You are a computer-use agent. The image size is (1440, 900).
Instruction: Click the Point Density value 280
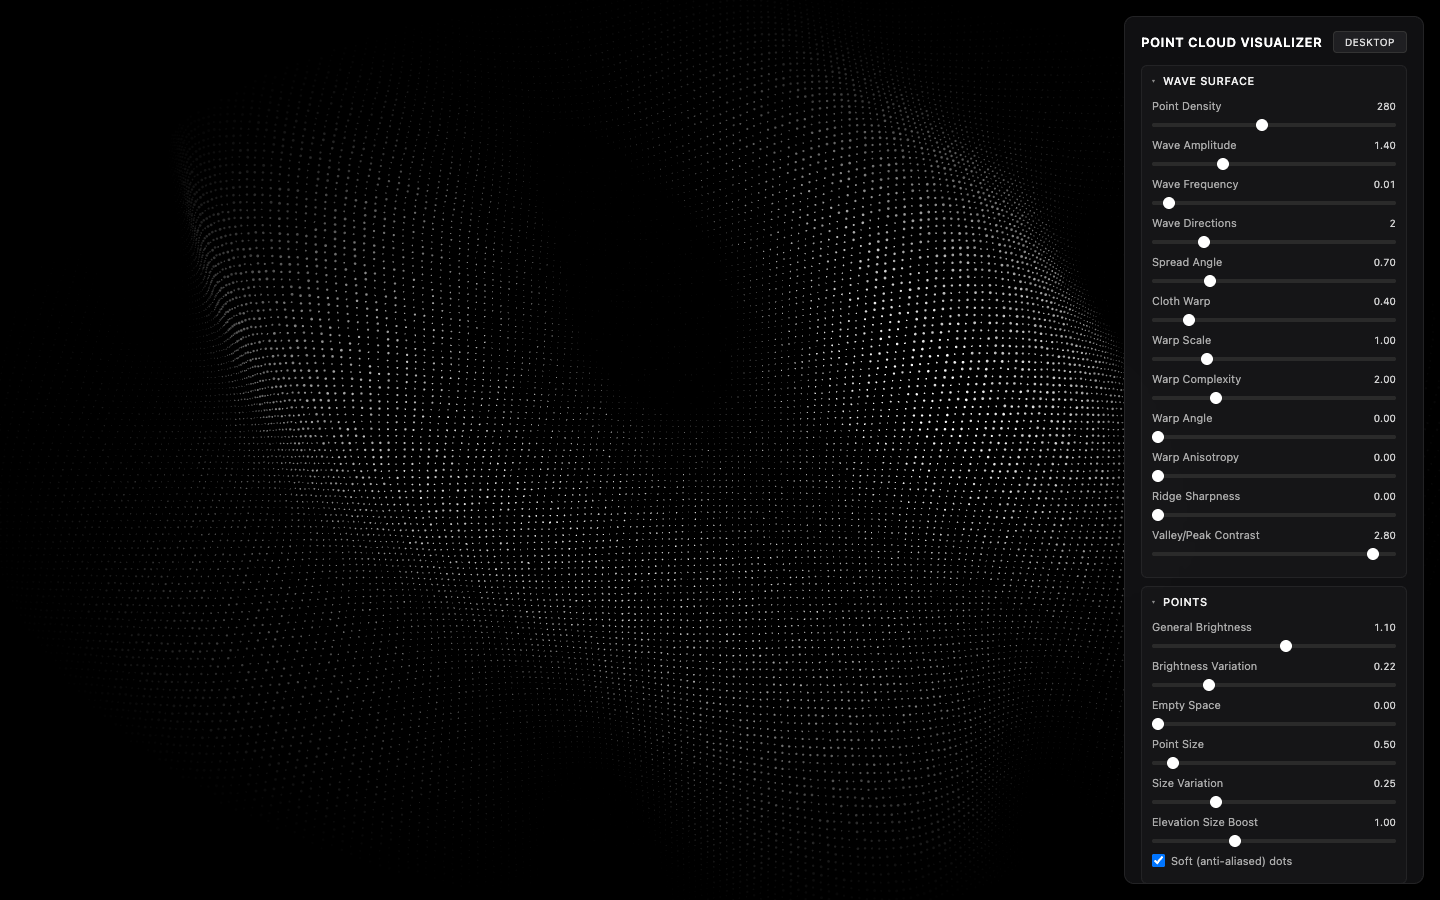[1386, 106]
